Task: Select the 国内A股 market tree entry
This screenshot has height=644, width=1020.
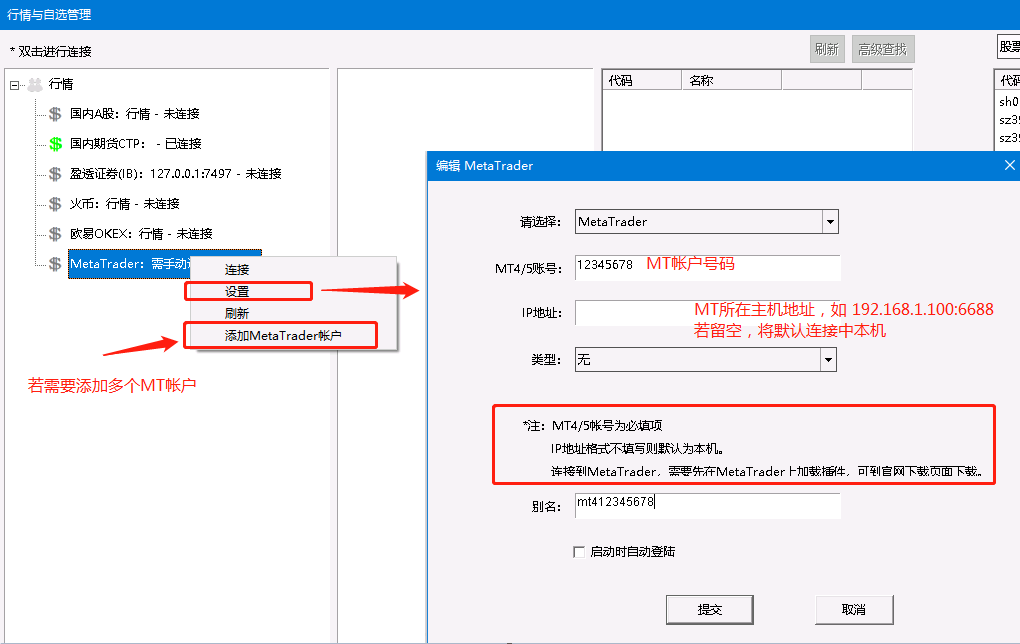Action: 135,114
